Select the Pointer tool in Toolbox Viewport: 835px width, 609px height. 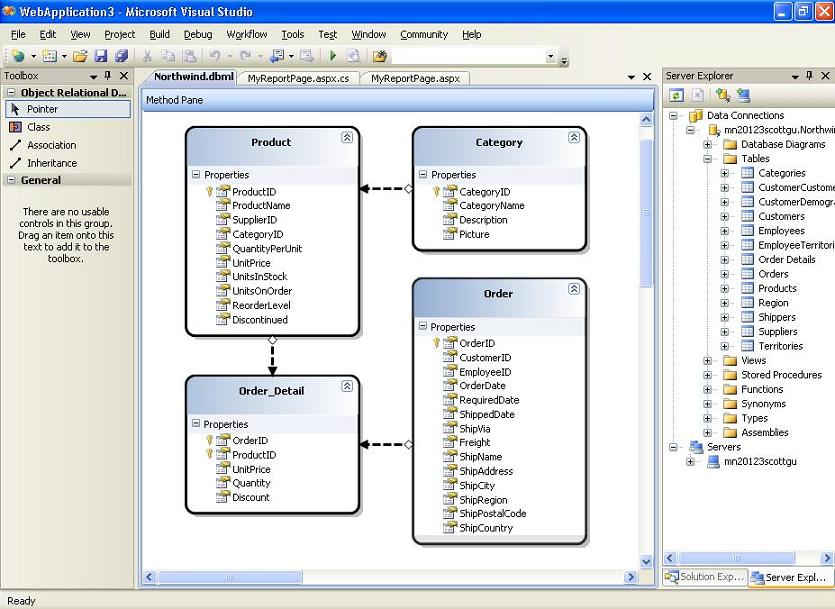tap(68, 109)
